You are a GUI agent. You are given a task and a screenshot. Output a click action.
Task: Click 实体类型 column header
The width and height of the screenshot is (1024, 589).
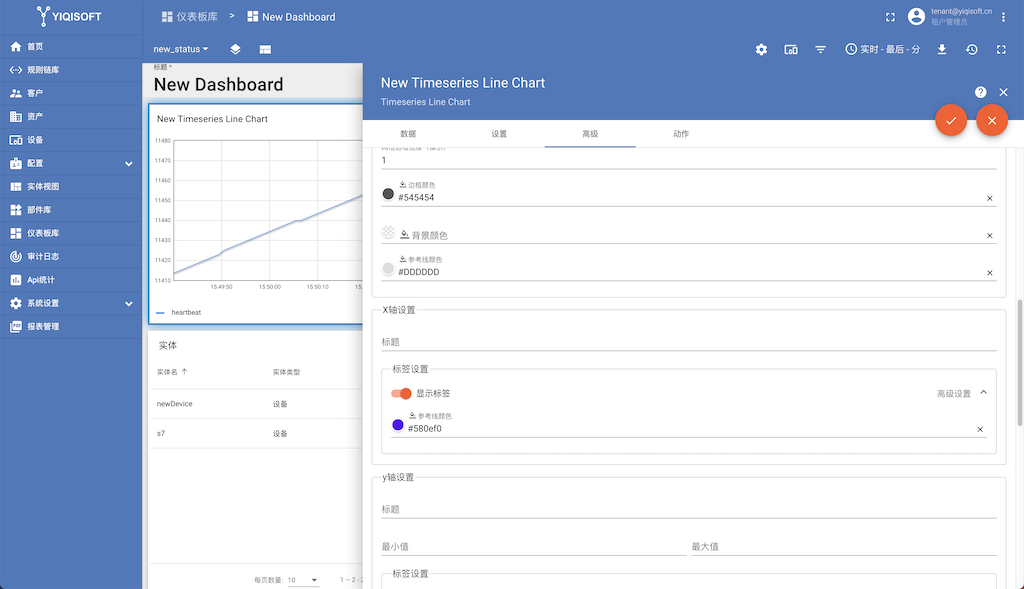coord(286,372)
